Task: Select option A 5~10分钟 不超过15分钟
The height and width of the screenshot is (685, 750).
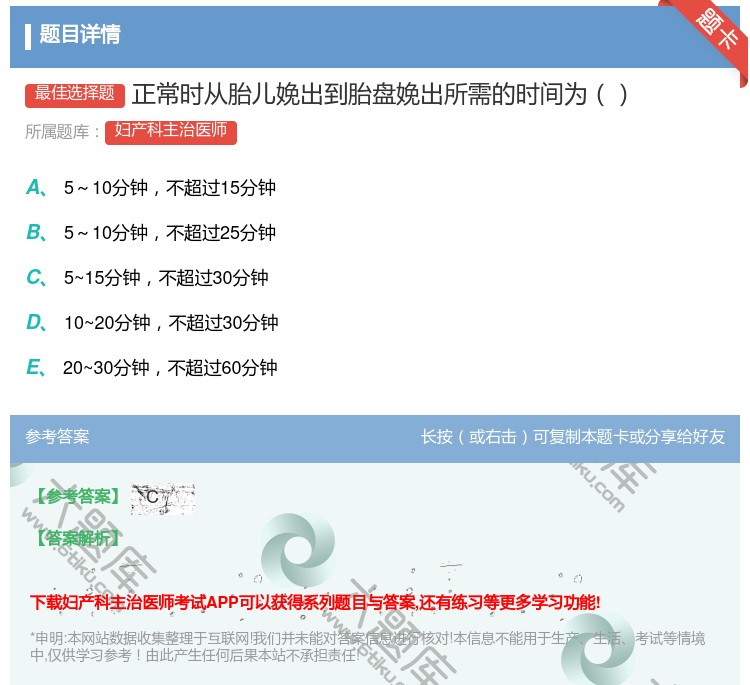Action: 151,188
